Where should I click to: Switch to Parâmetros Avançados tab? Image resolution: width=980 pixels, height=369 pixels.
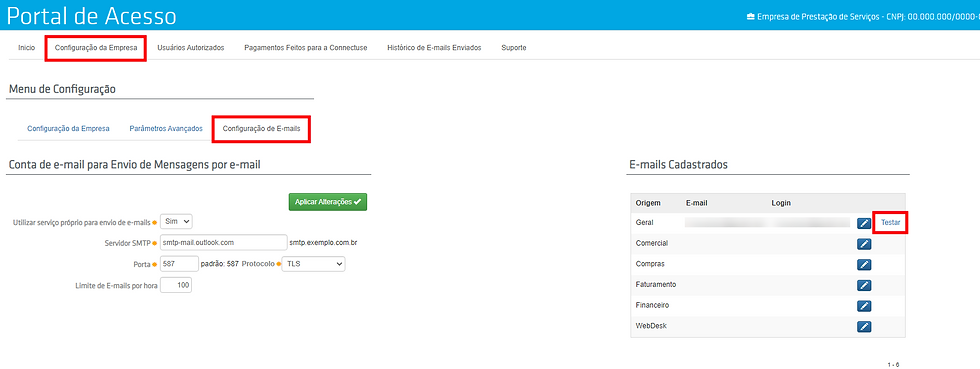[166, 128]
